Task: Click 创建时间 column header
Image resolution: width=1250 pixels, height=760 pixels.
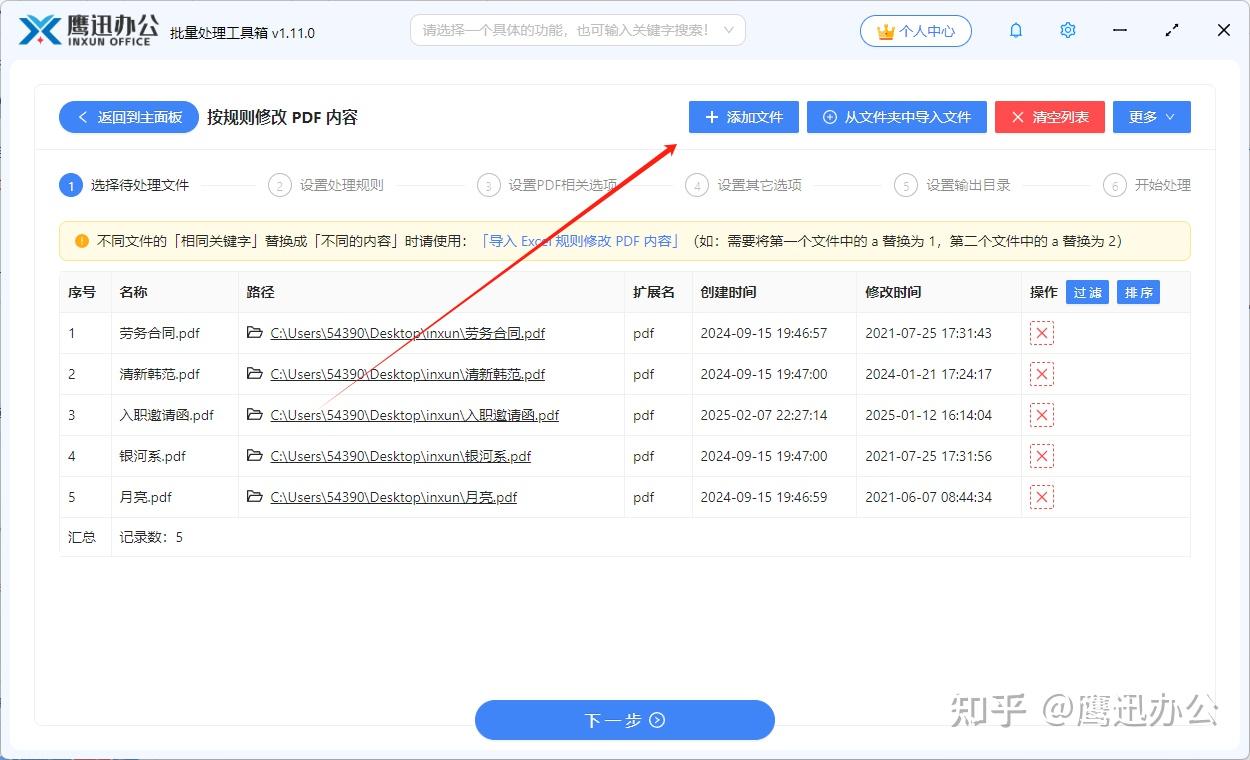Action: click(728, 292)
